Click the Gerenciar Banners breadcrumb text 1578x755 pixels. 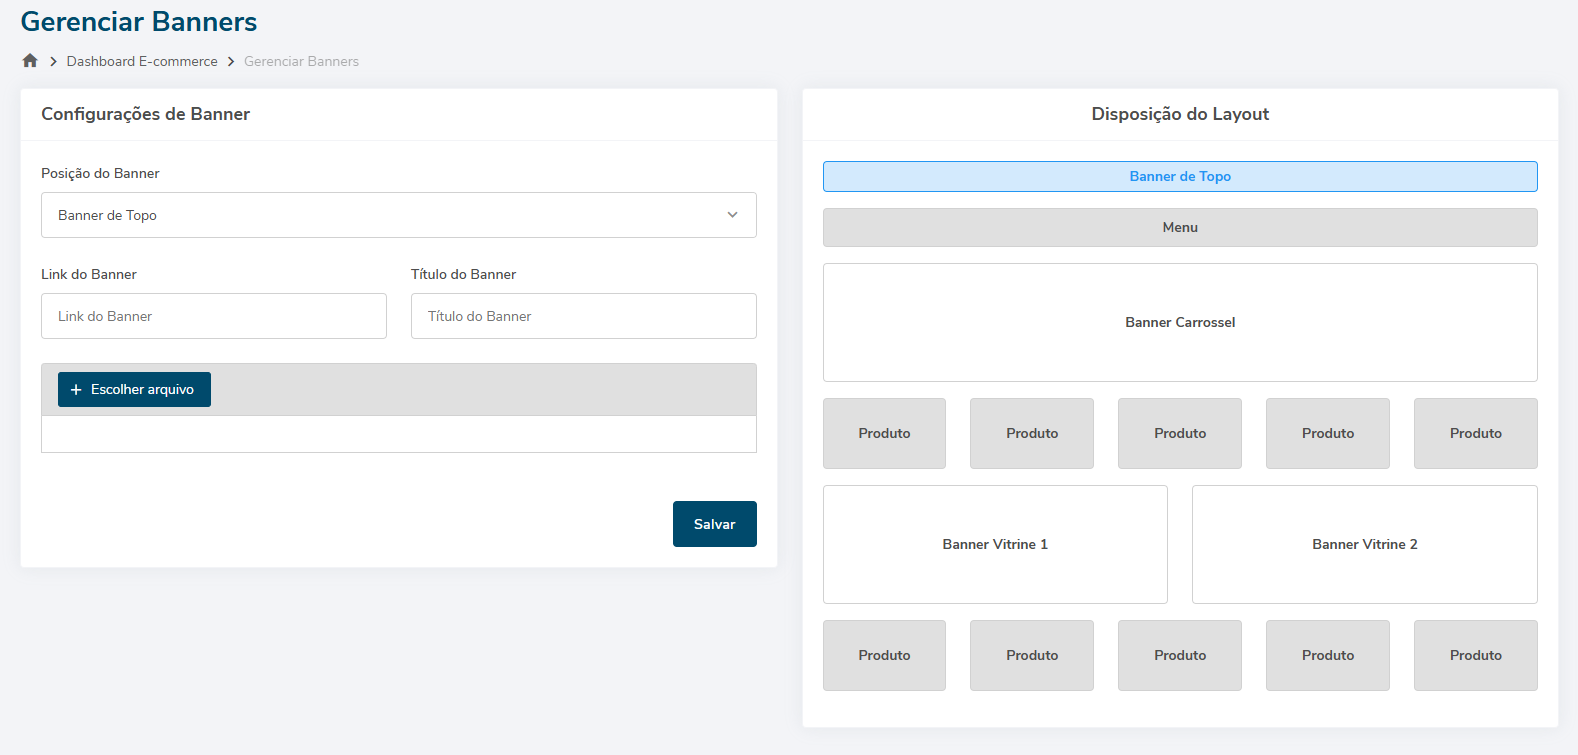[x=301, y=61]
